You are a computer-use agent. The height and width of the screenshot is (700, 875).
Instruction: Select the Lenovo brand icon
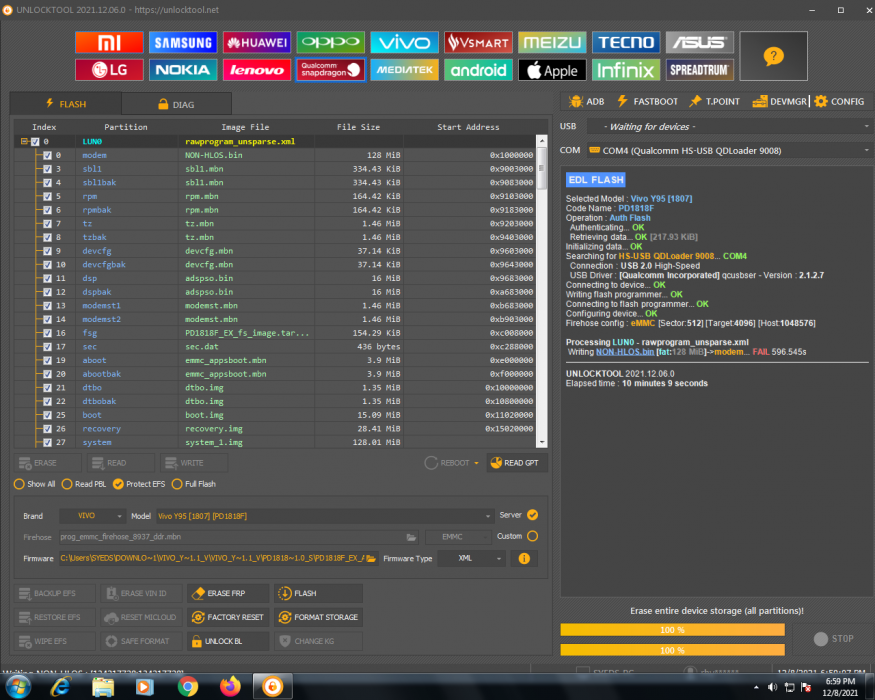click(257, 70)
